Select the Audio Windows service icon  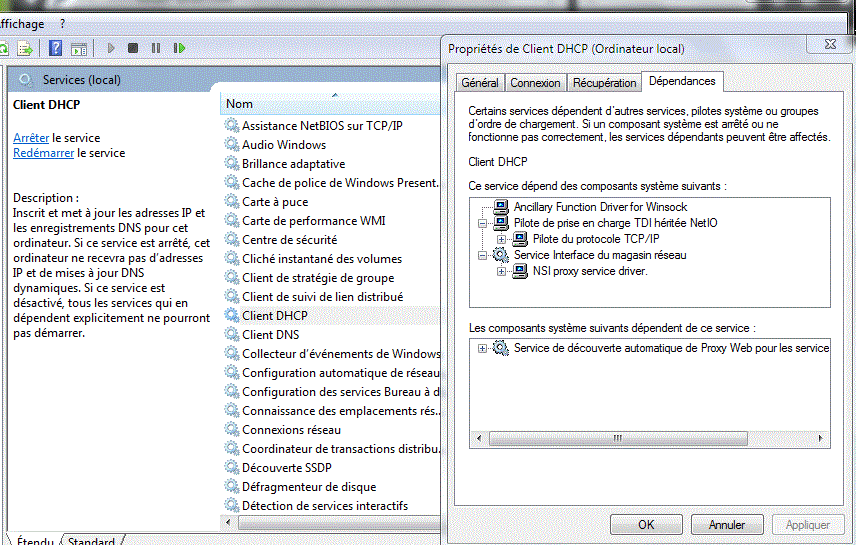tap(232, 144)
